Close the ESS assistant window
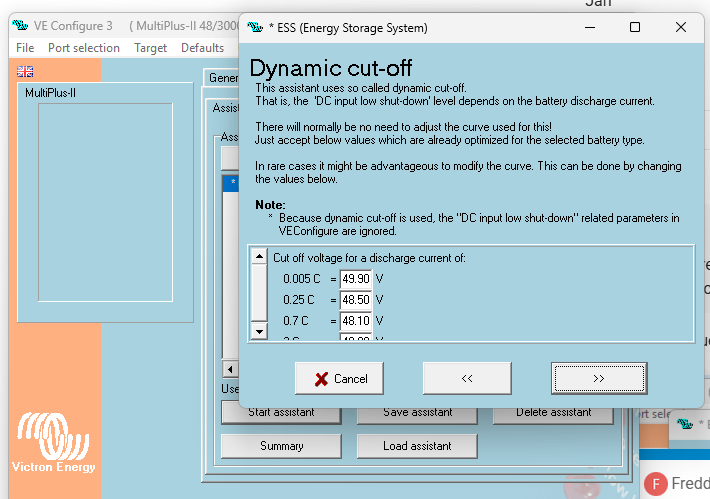 (x=681, y=28)
